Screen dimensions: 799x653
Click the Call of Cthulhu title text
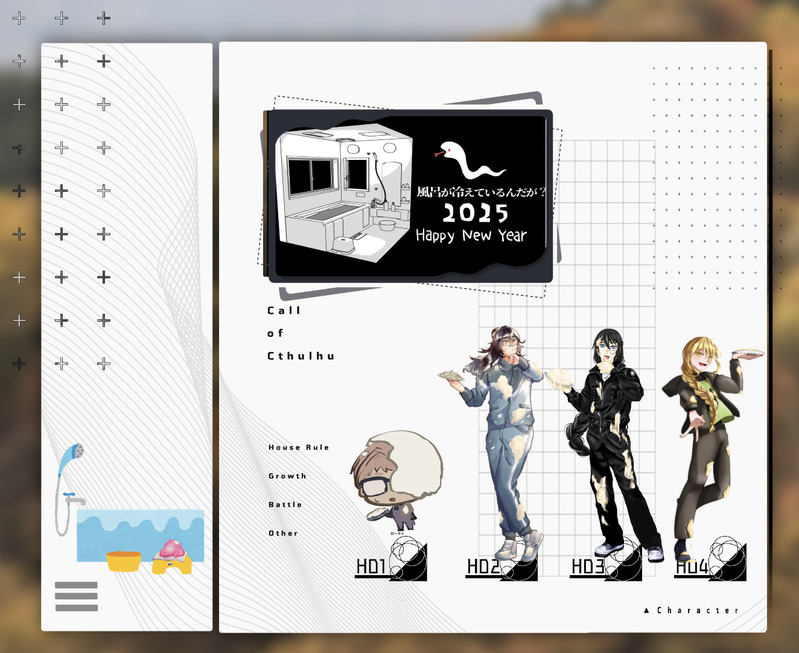[x=301, y=333]
